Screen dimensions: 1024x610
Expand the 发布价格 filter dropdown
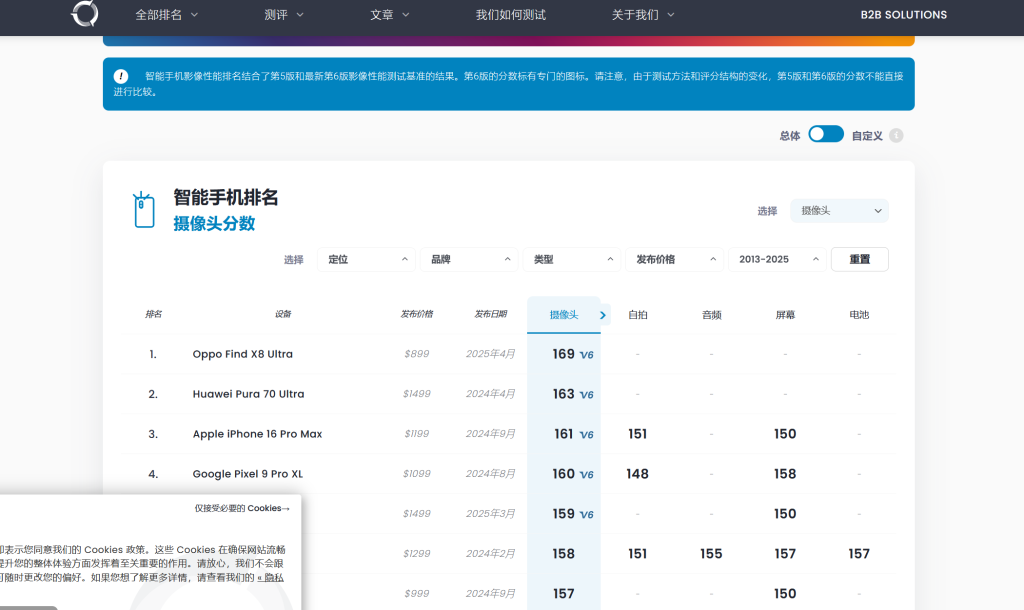[x=675, y=259]
